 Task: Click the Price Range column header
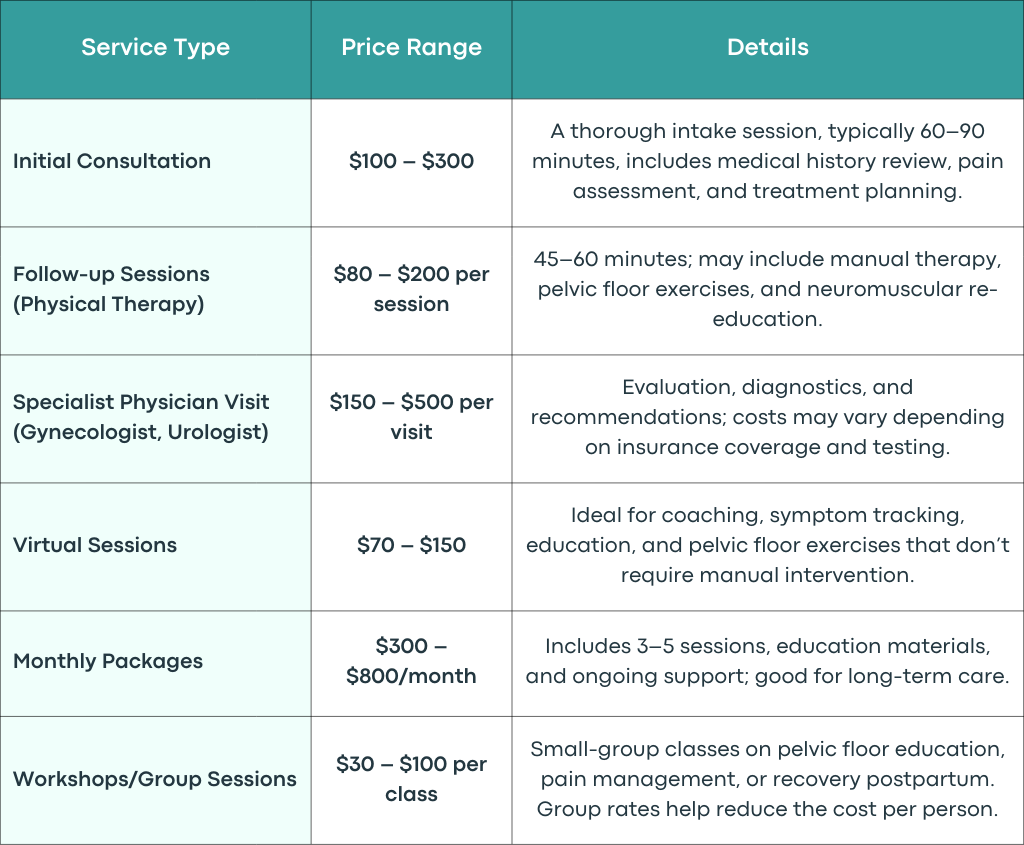(x=411, y=47)
